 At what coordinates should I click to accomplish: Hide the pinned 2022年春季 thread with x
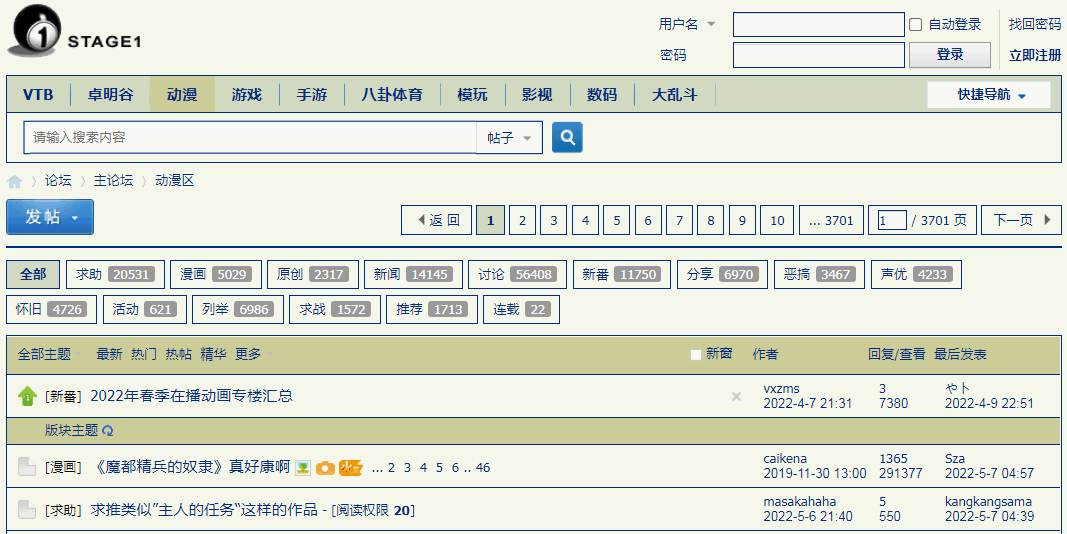click(x=736, y=397)
